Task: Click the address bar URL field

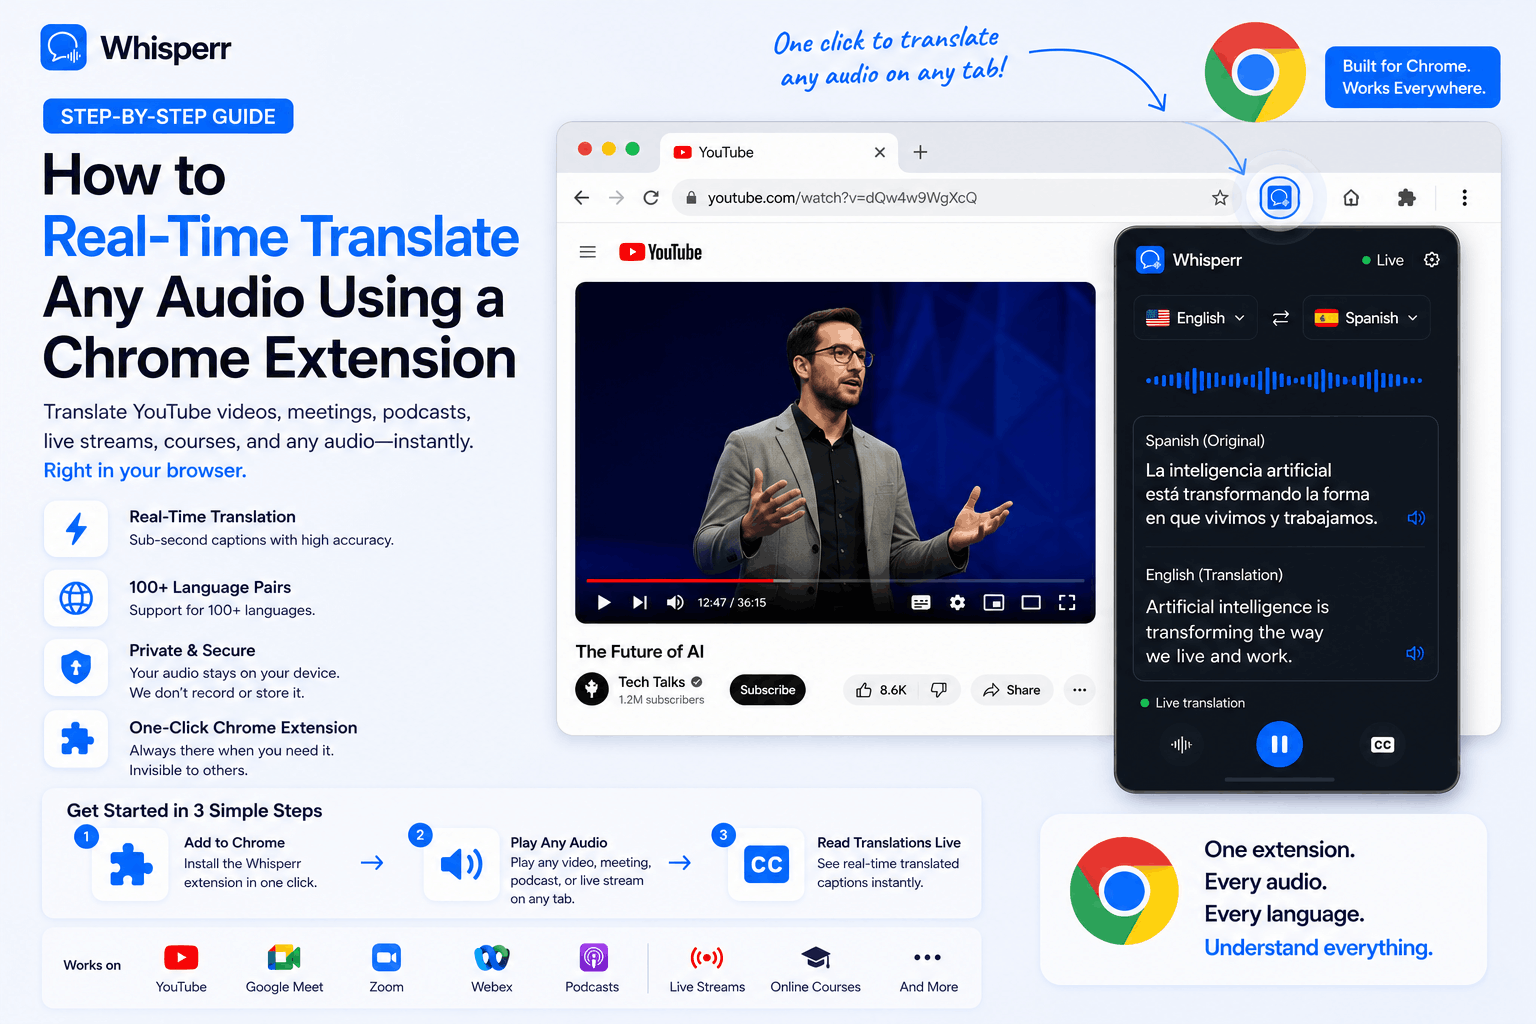Action: (955, 198)
